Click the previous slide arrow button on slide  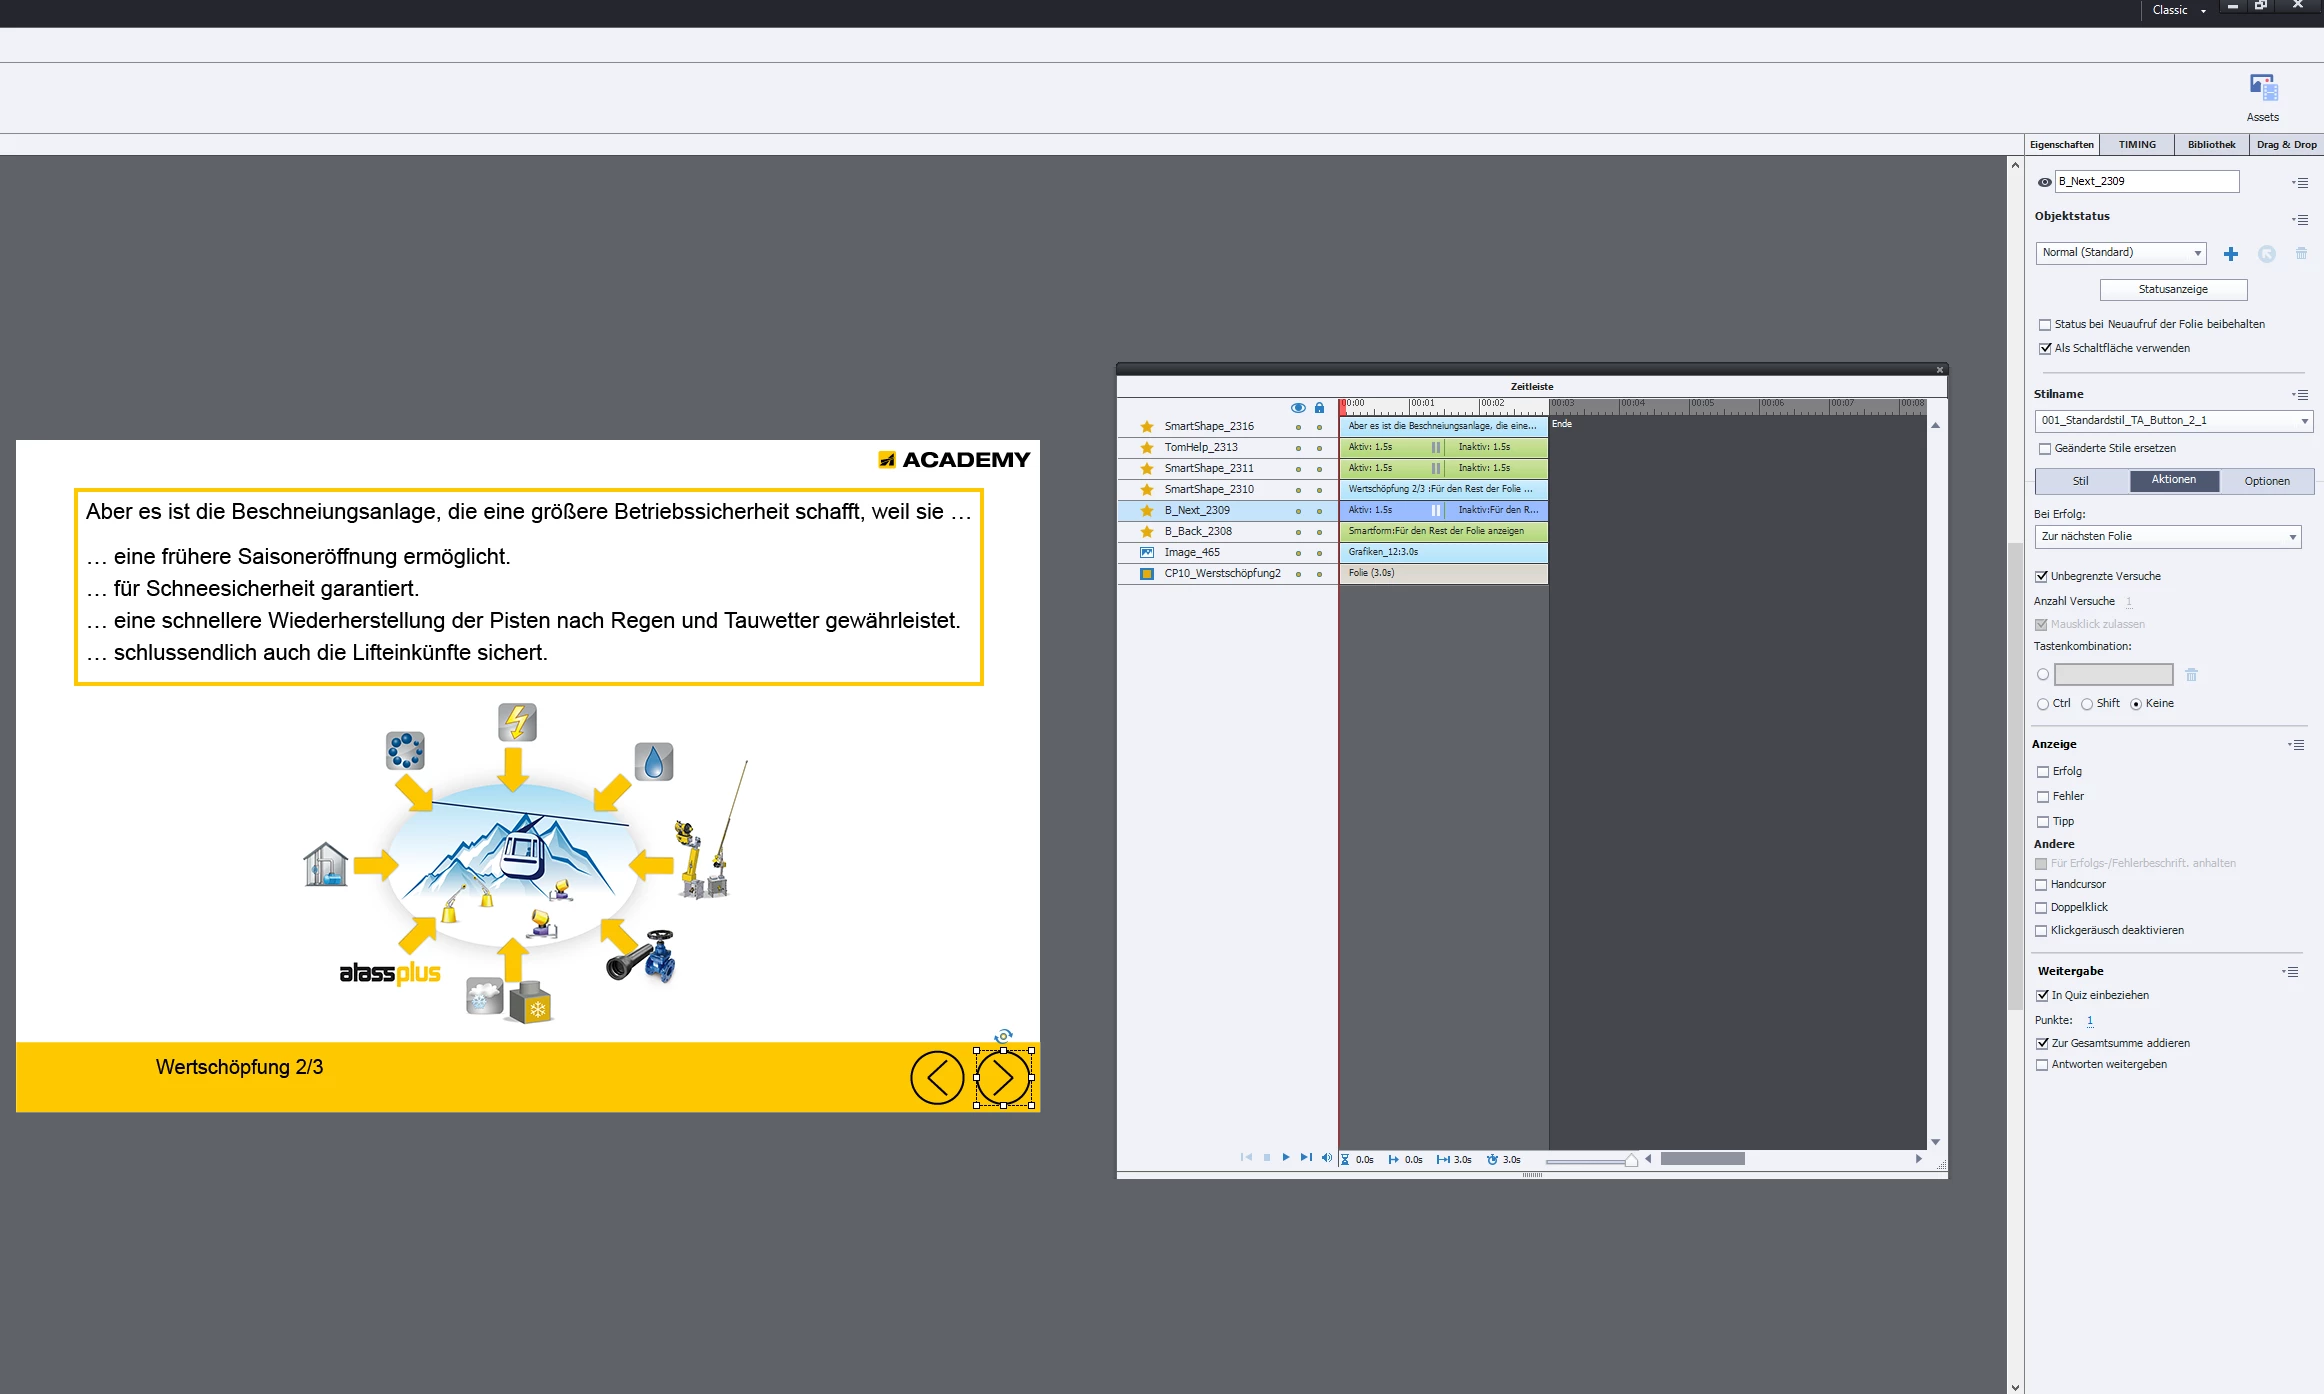tap(937, 1078)
